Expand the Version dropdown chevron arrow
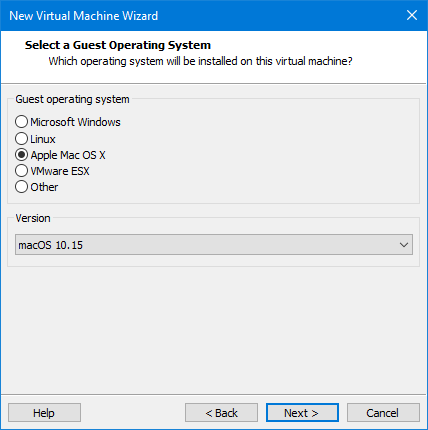Image resolution: width=428 pixels, height=430 pixels. point(404,245)
